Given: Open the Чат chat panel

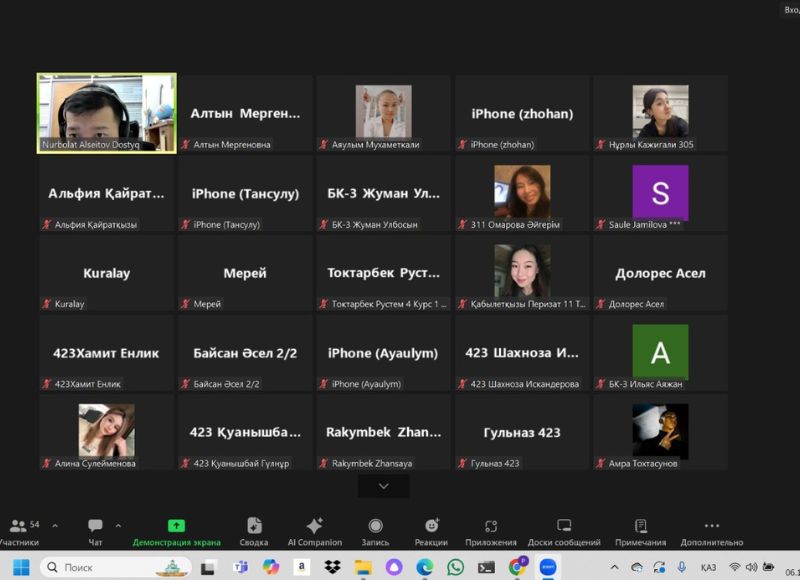Looking at the screenshot, I should point(95,530).
